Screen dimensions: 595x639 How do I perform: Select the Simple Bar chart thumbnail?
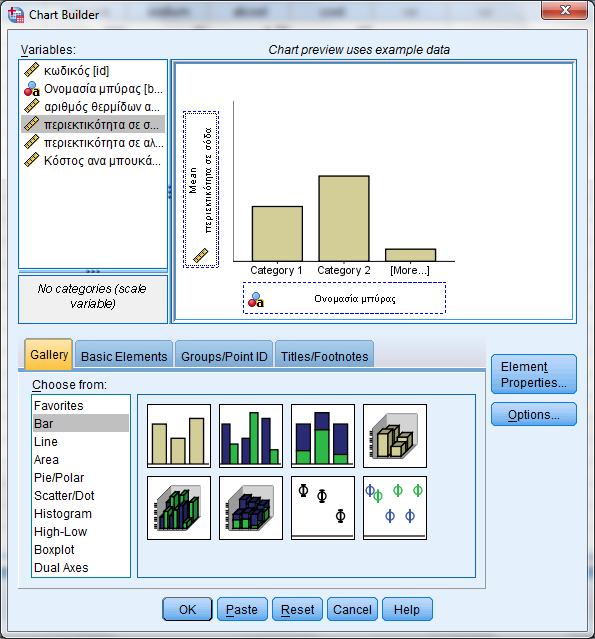[179, 436]
